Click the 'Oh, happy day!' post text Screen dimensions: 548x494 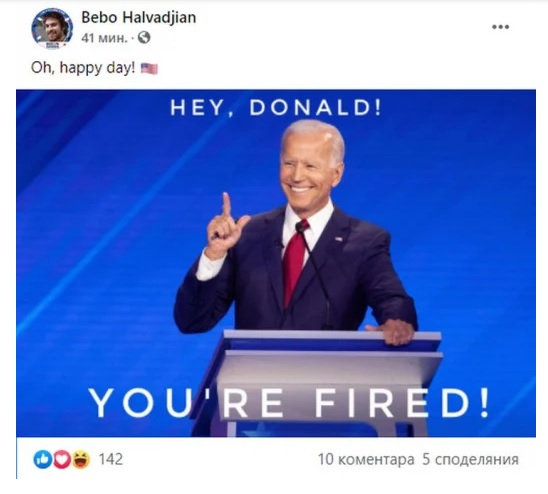[x=83, y=68]
